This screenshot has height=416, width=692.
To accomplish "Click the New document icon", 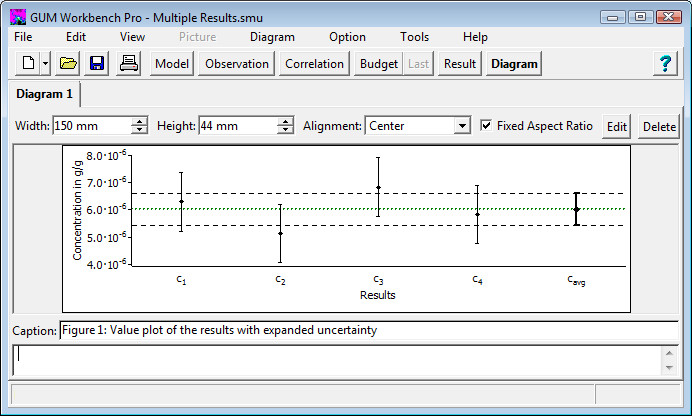I will click(28, 64).
